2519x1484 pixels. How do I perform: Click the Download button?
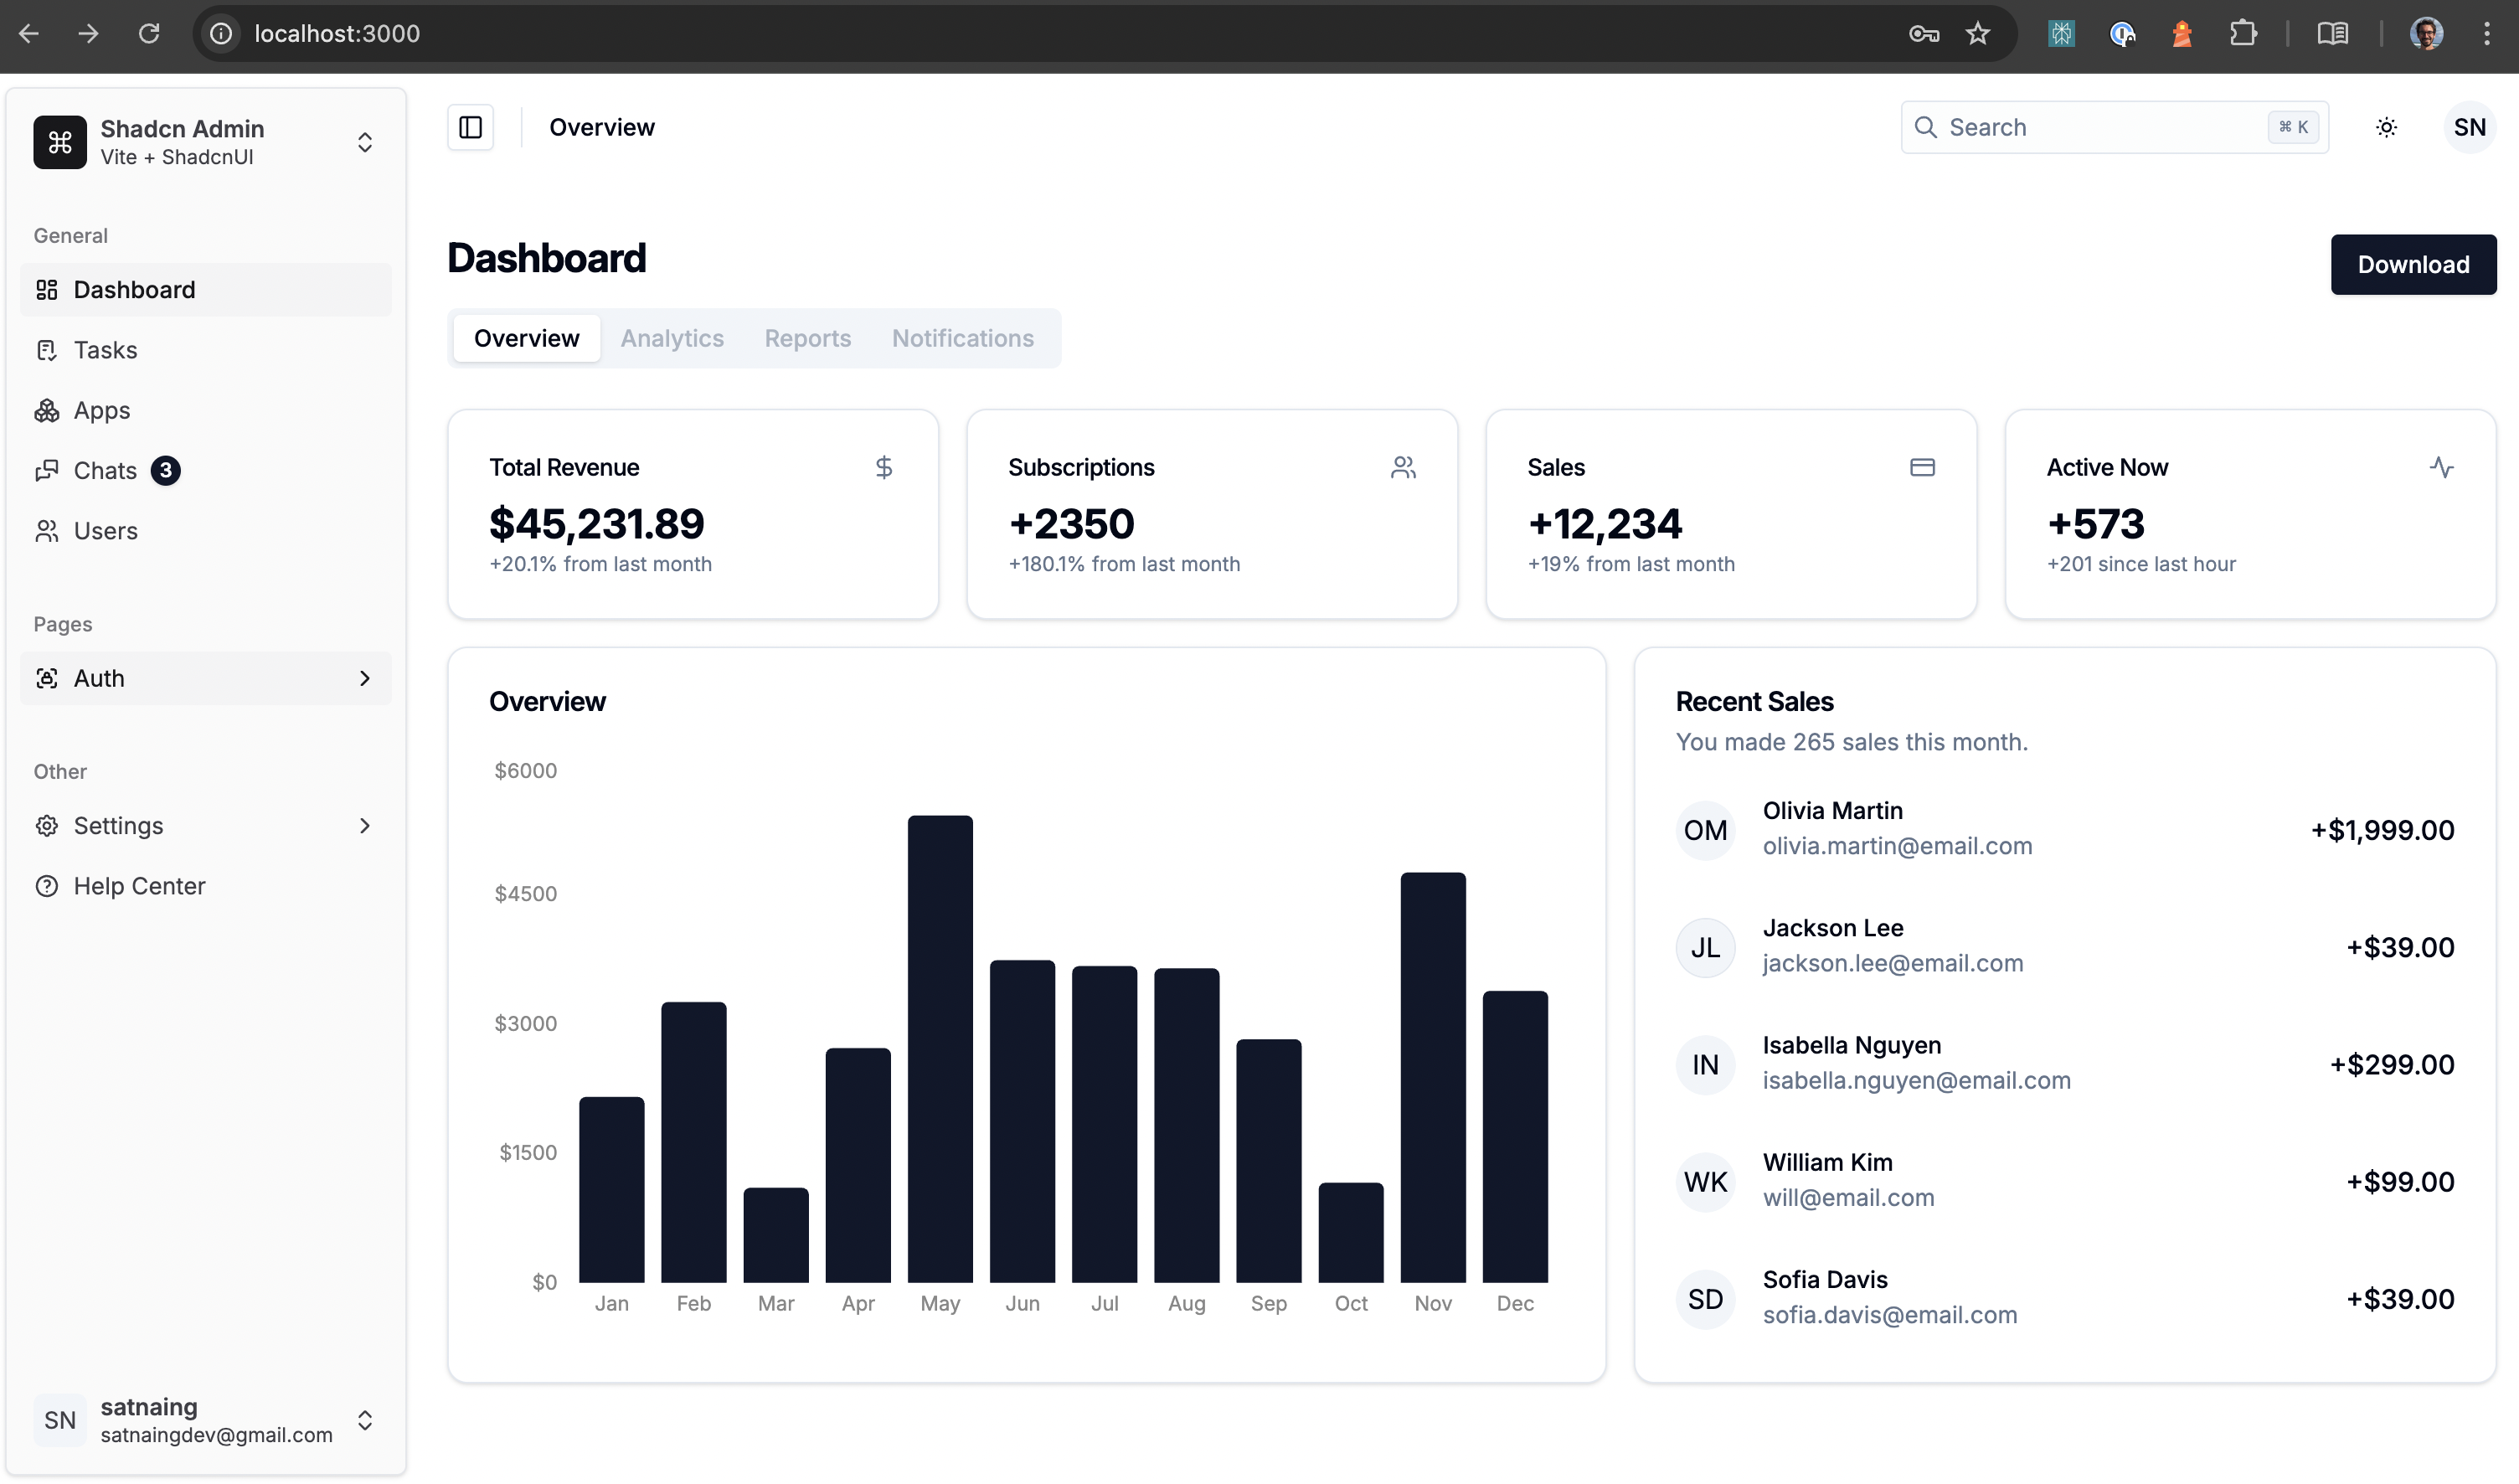[2413, 264]
